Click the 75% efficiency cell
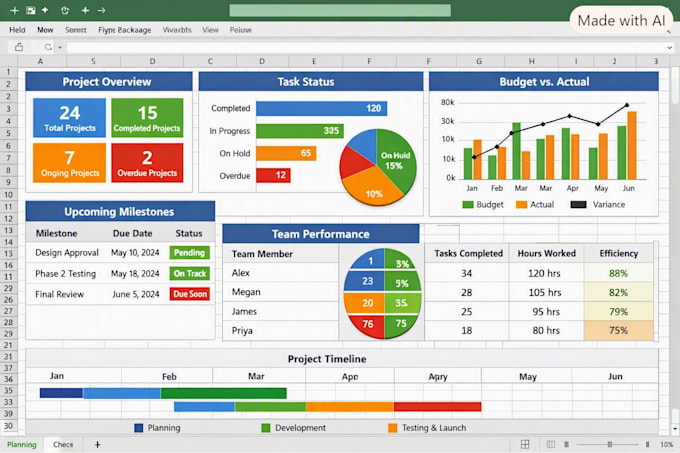This screenshot has width=680, height=453. click(618, 330)
